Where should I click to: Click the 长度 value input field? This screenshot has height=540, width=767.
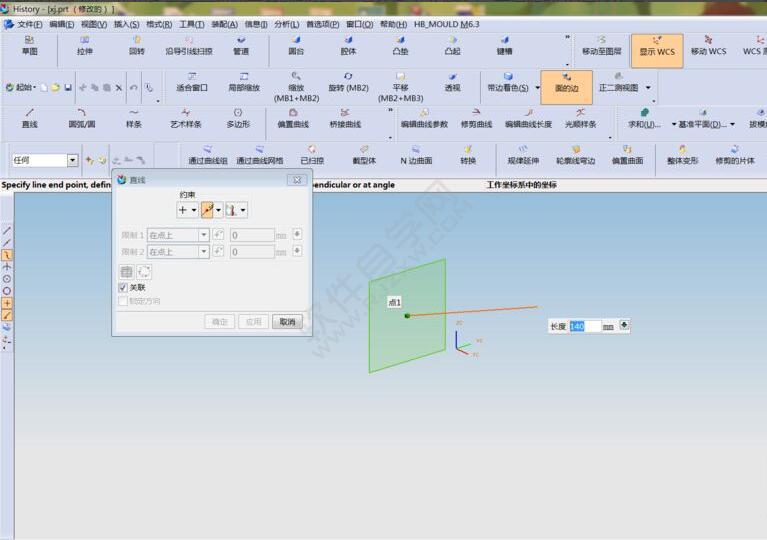tap(585, 326)
